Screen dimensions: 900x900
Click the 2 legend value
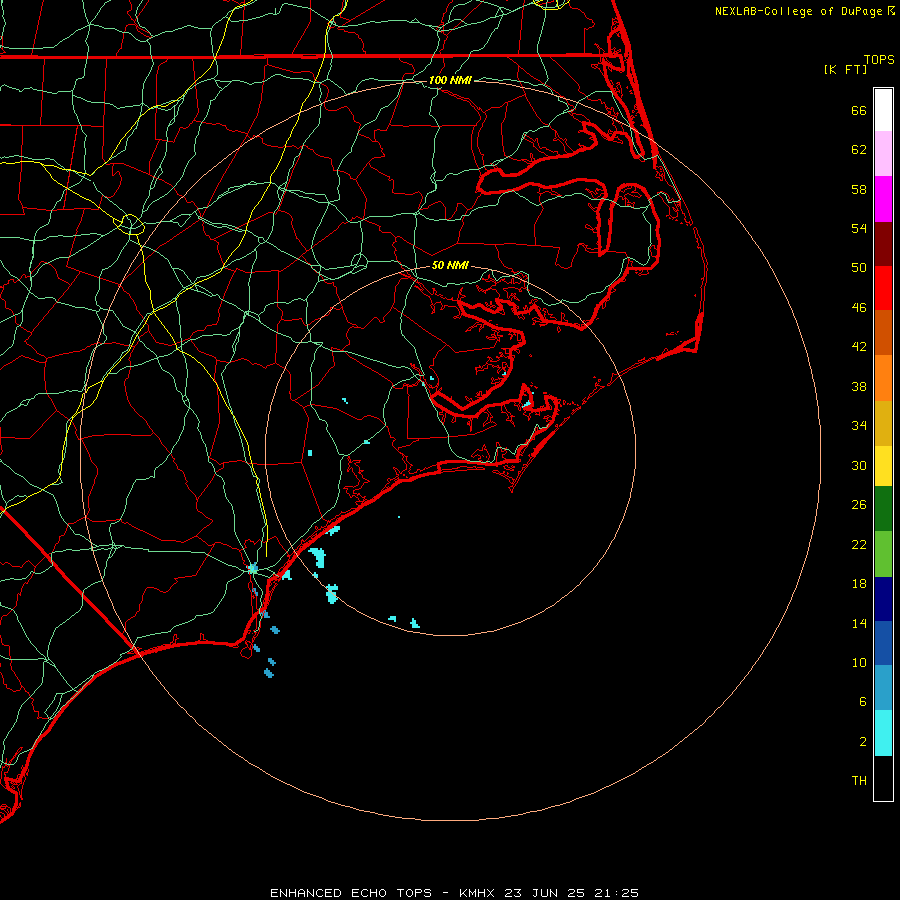coord(863,742)
